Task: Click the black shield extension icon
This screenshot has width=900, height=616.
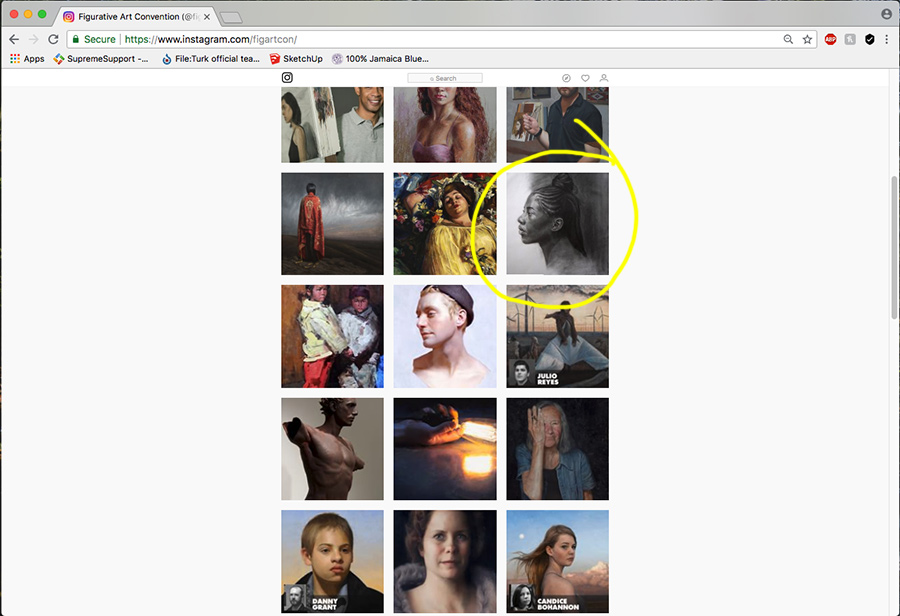Action: pos(870,39)
